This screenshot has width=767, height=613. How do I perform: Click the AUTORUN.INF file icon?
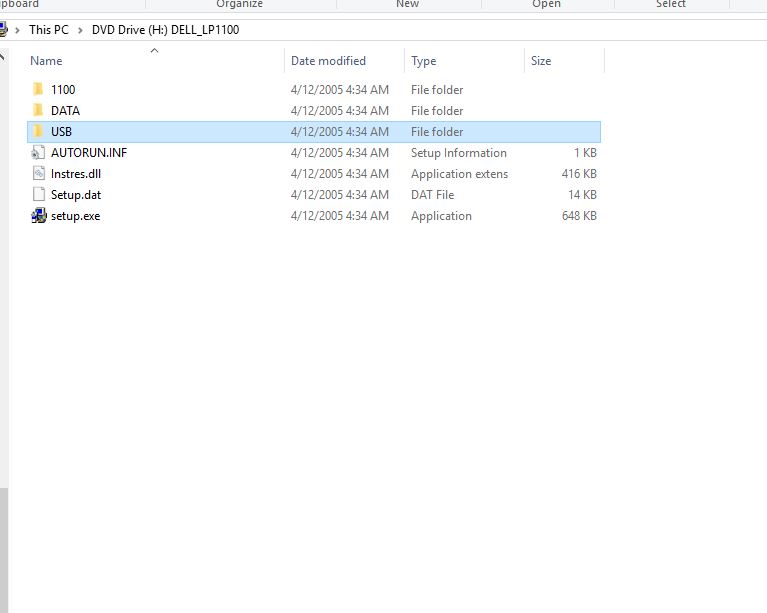[38, 153]
